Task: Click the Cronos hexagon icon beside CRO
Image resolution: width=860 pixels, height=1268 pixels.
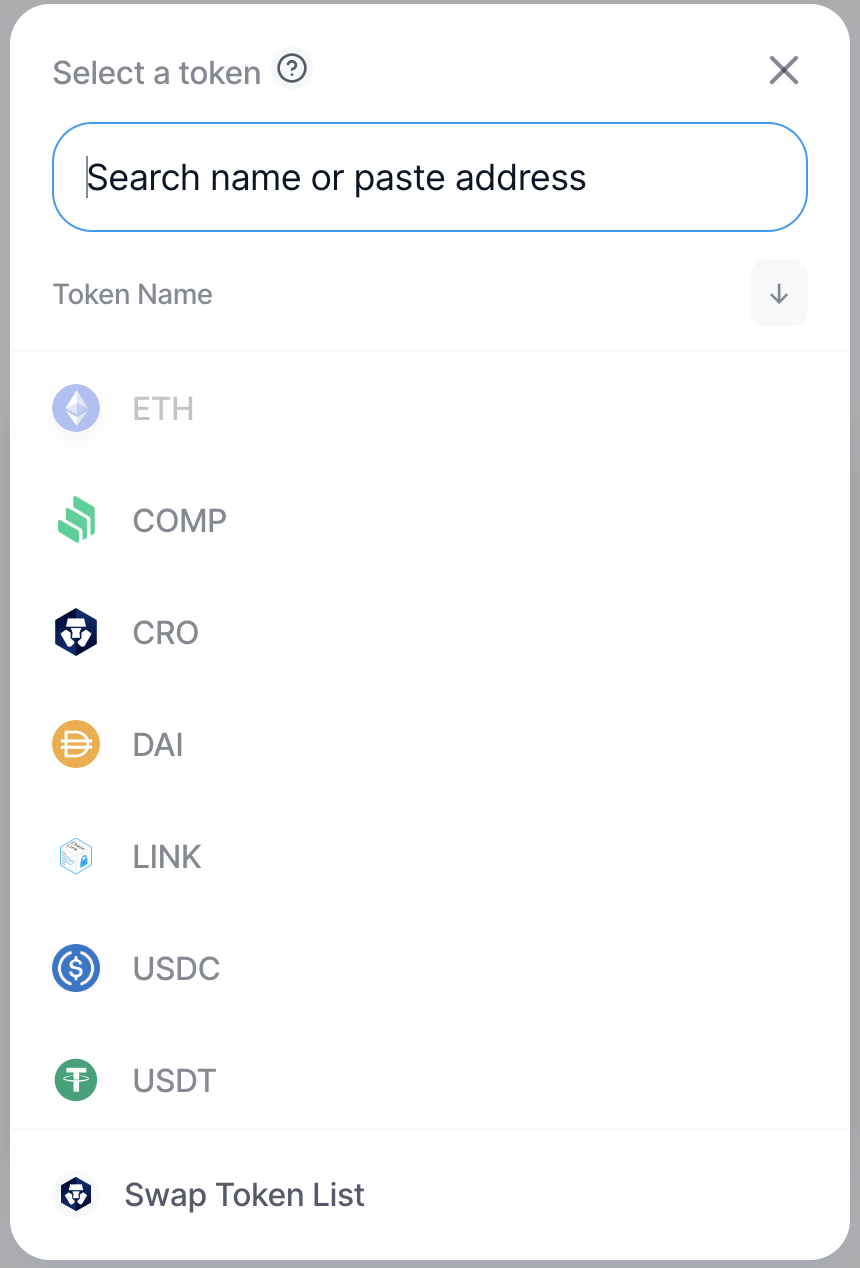Action: pyautogui.click(x=76, y=632)
